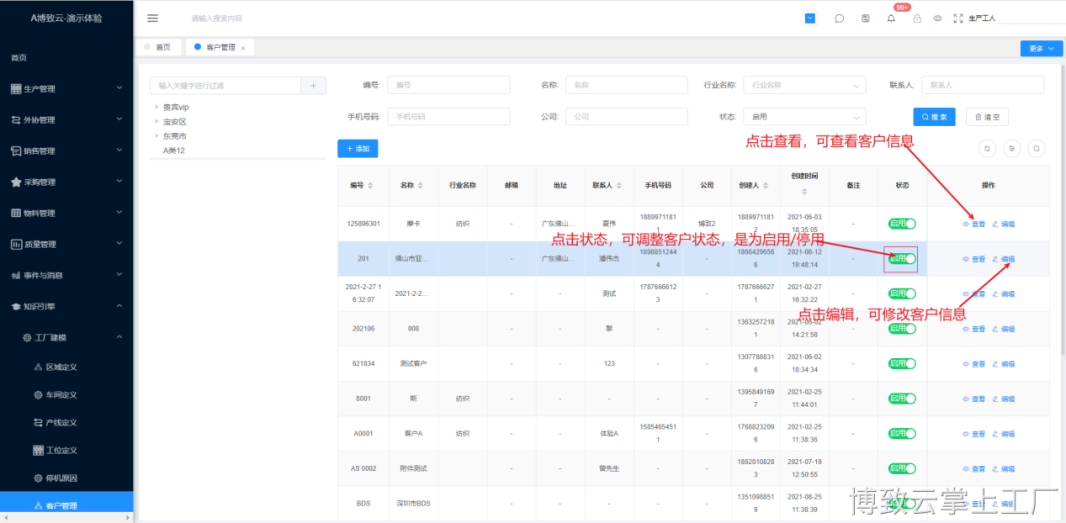Toggle status switch for 测试客户 row
The width and height of the screenshot is (1066, 523).
[901, 363]
